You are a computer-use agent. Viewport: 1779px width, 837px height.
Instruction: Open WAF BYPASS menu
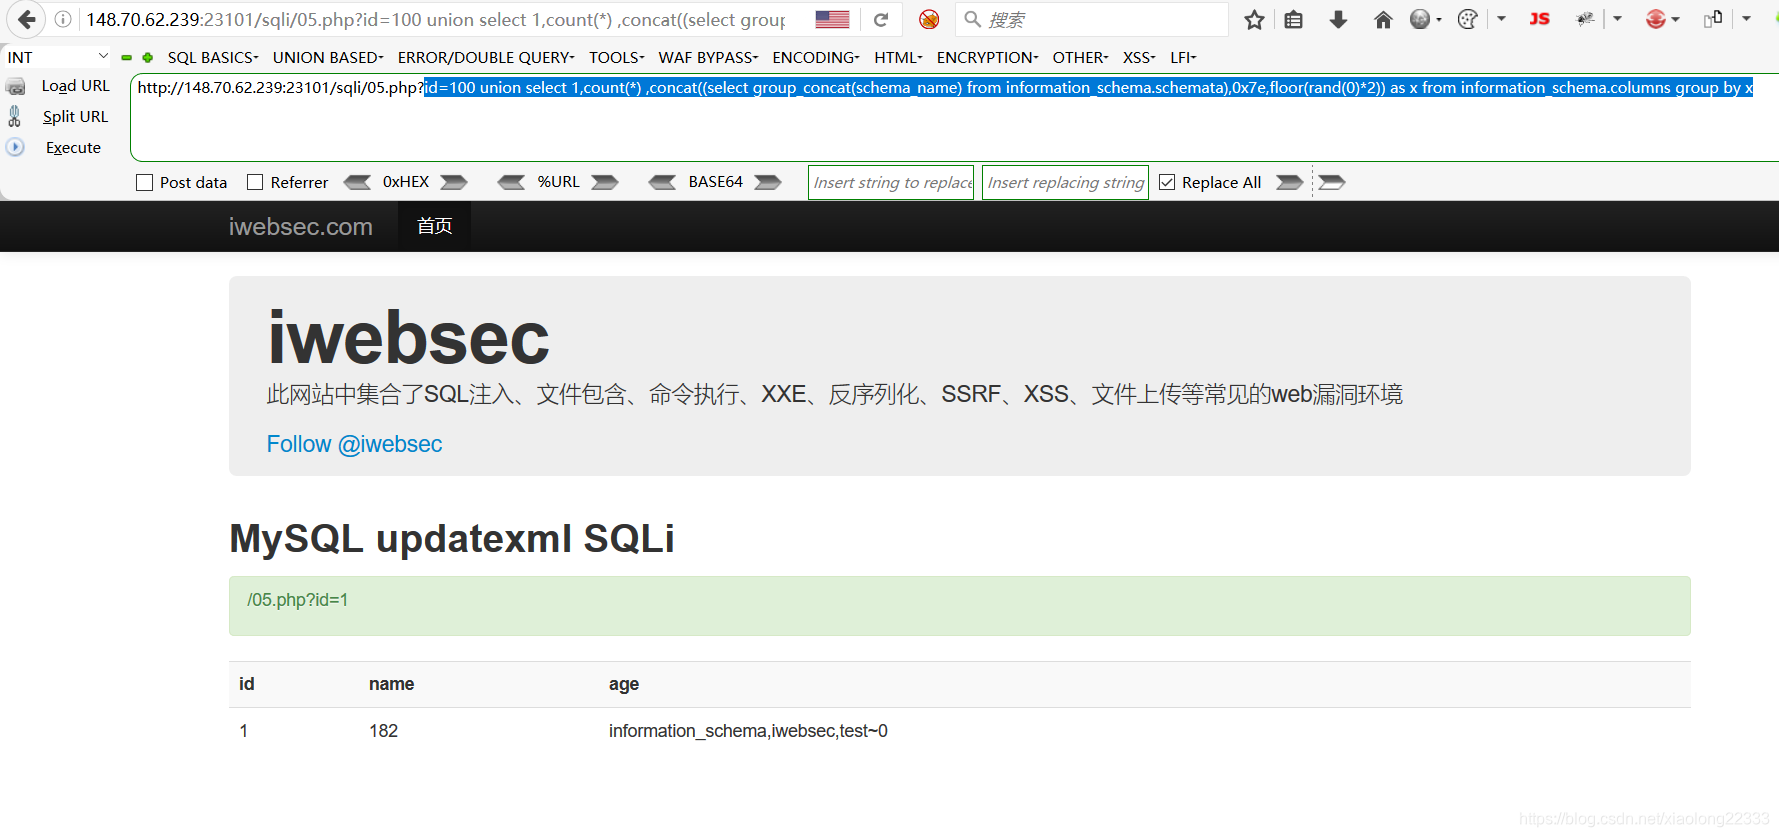[x=708, y=58]
